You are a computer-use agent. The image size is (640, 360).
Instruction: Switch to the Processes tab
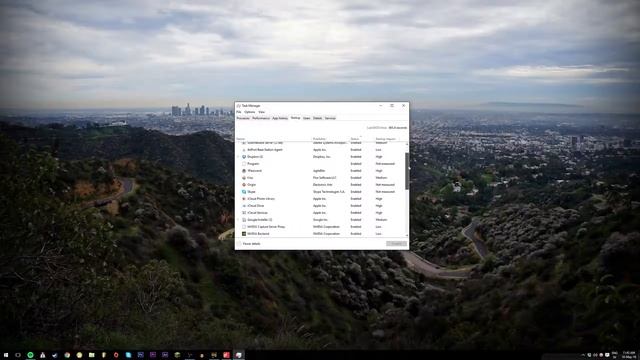pyautogui.click(x=243, y=118)
